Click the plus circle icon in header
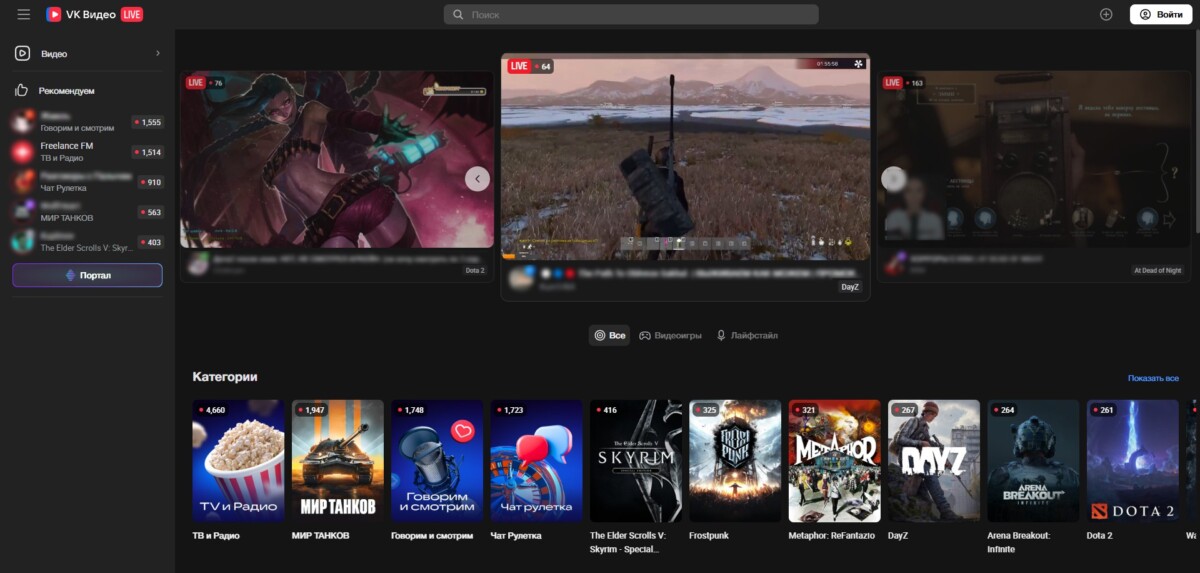 pos(1106,14)
